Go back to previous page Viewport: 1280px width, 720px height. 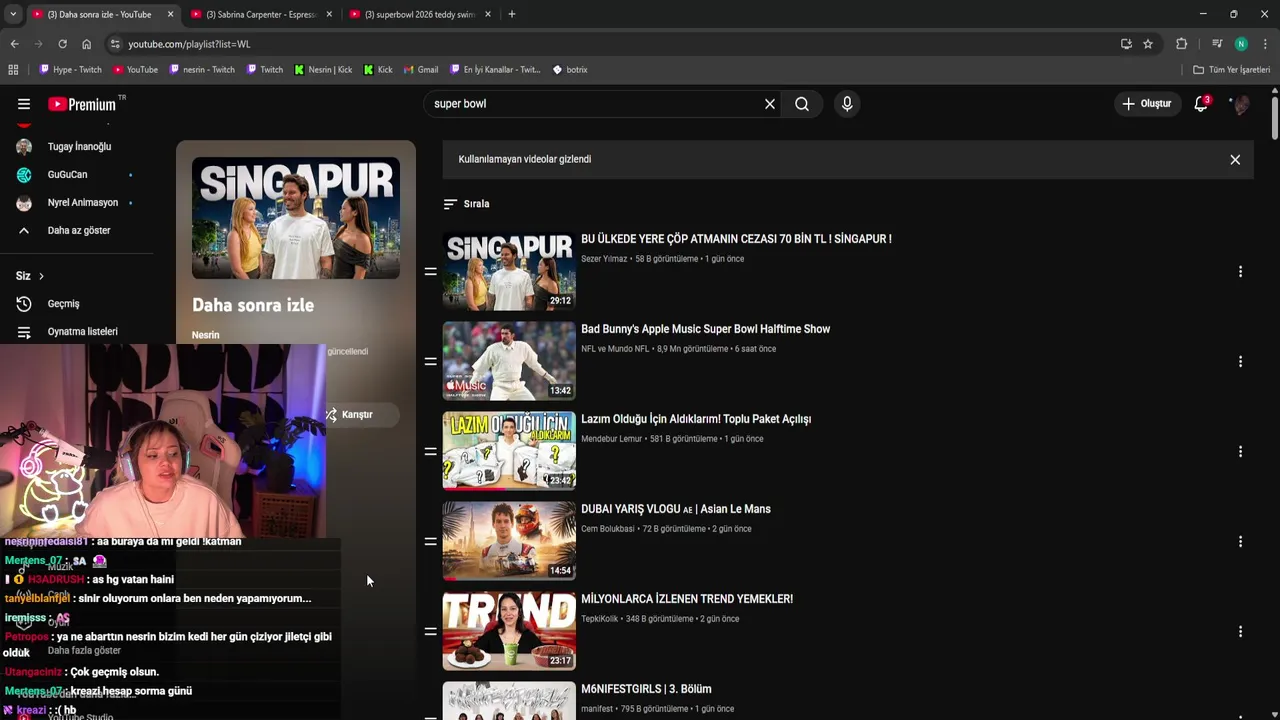[x=14, y=44]
